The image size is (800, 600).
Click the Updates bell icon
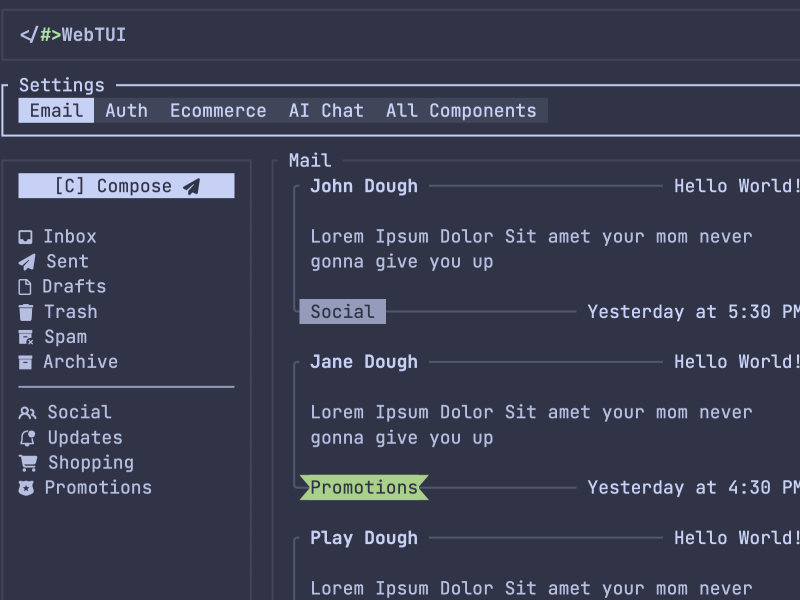28,438
